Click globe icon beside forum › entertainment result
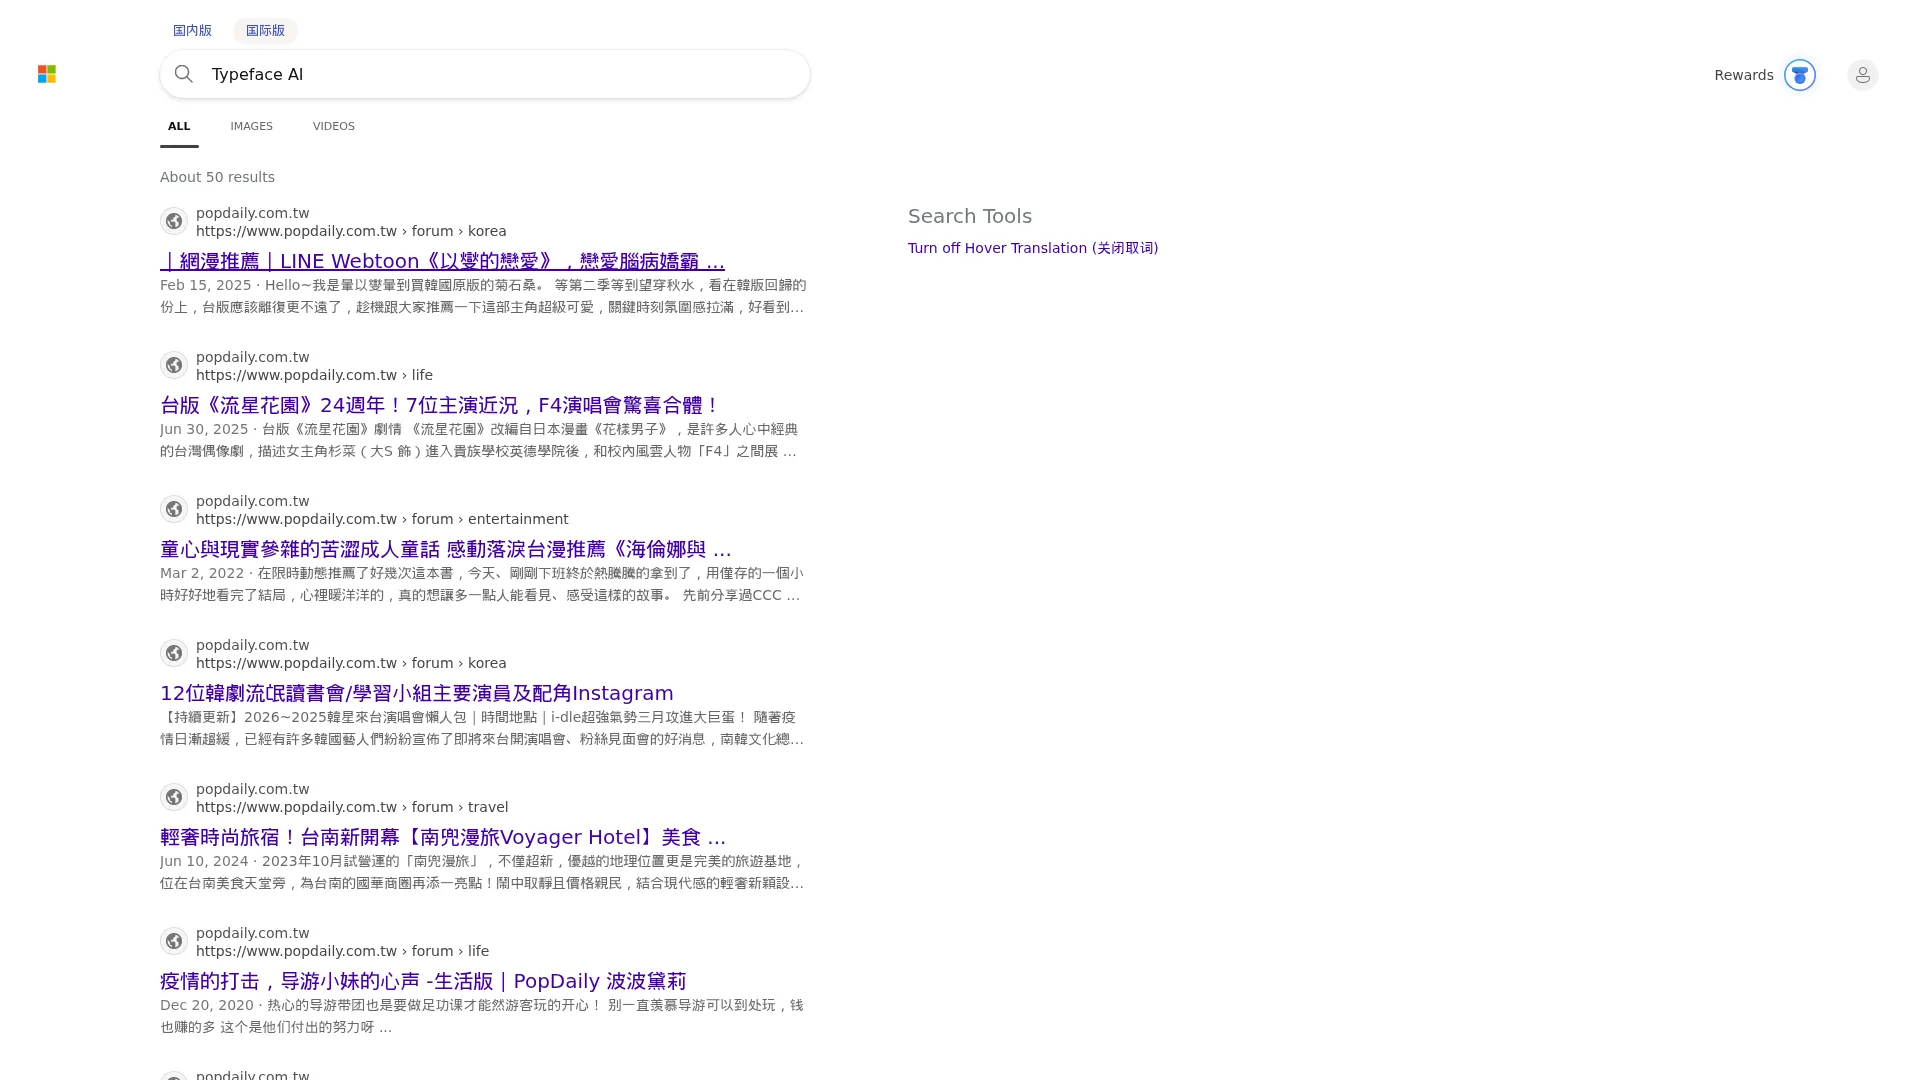1920x1080 pixels. (174, 509)
